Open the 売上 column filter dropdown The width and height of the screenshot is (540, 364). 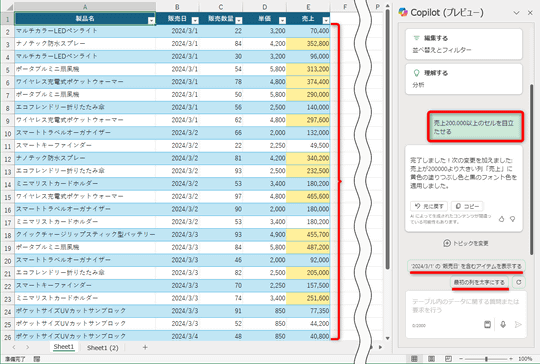[x=326, y=21]
